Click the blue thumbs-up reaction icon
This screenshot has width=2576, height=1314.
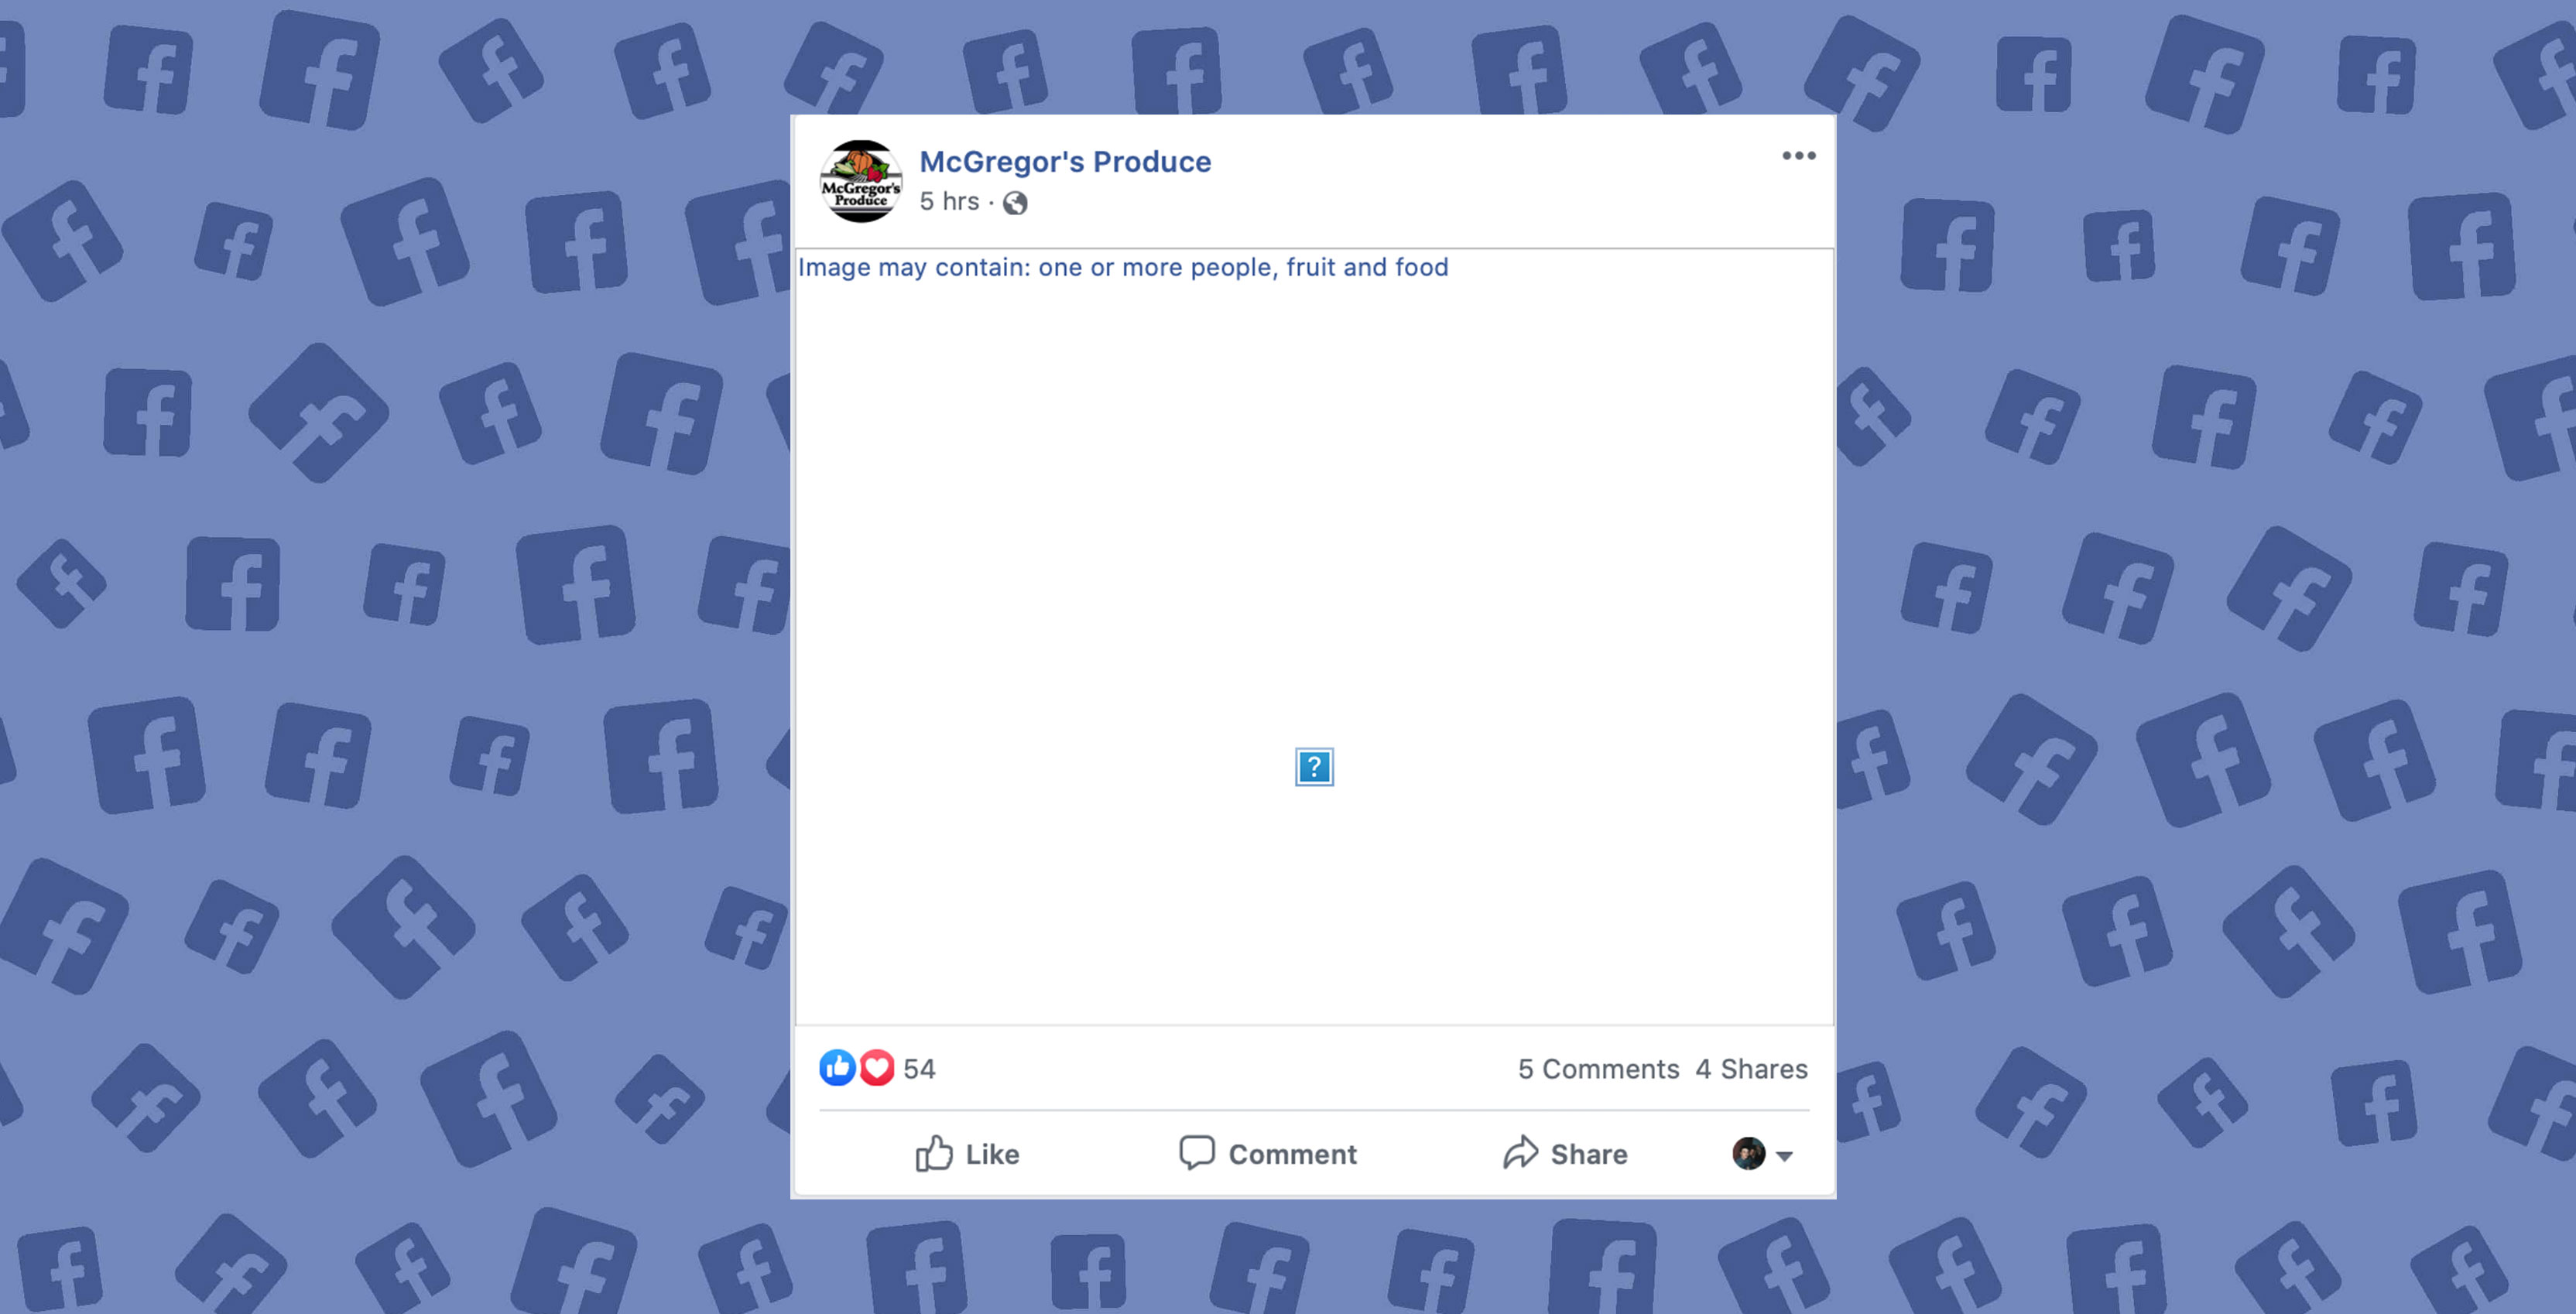point(837,1068)
